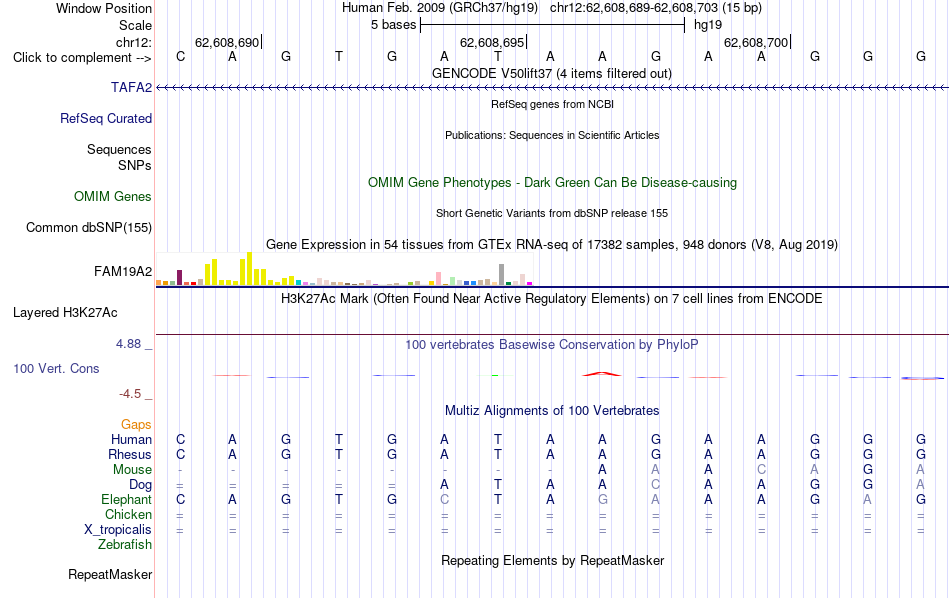Click the tall gray GTEx expression bar
The height and width of the screenshot is (598, 950).
(502, 274)
